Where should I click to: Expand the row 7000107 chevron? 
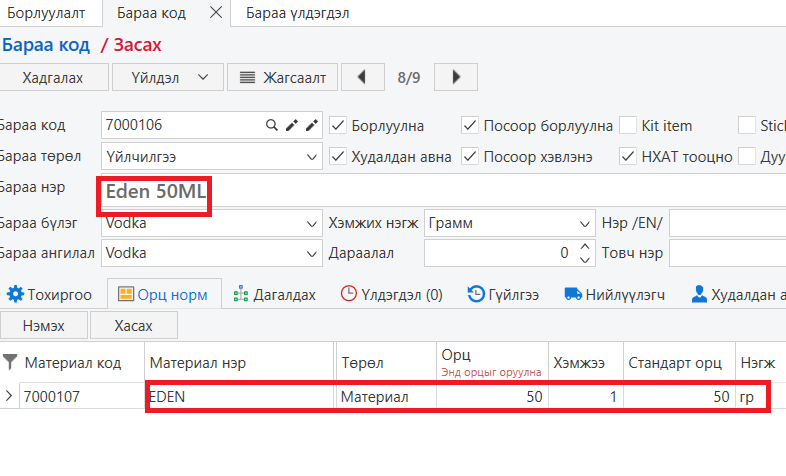coord(9,396)
